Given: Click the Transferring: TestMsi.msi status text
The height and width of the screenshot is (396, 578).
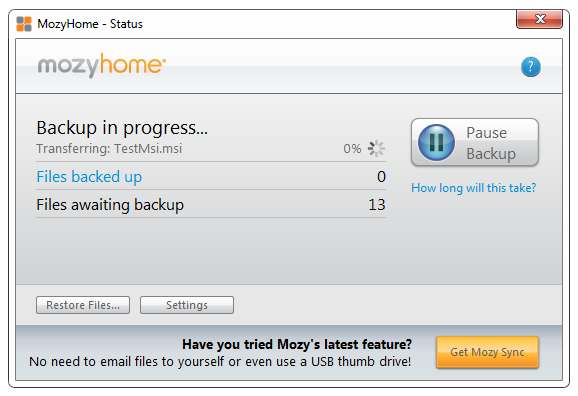Looking at the screenshot, I should [x=109, y=149].
